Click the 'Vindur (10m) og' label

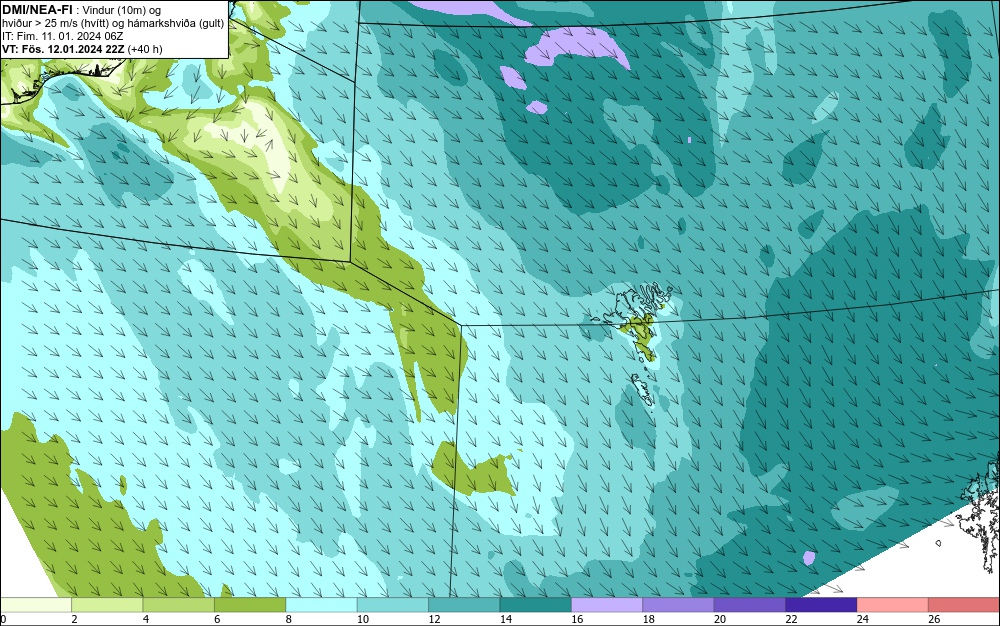point(122,10)
